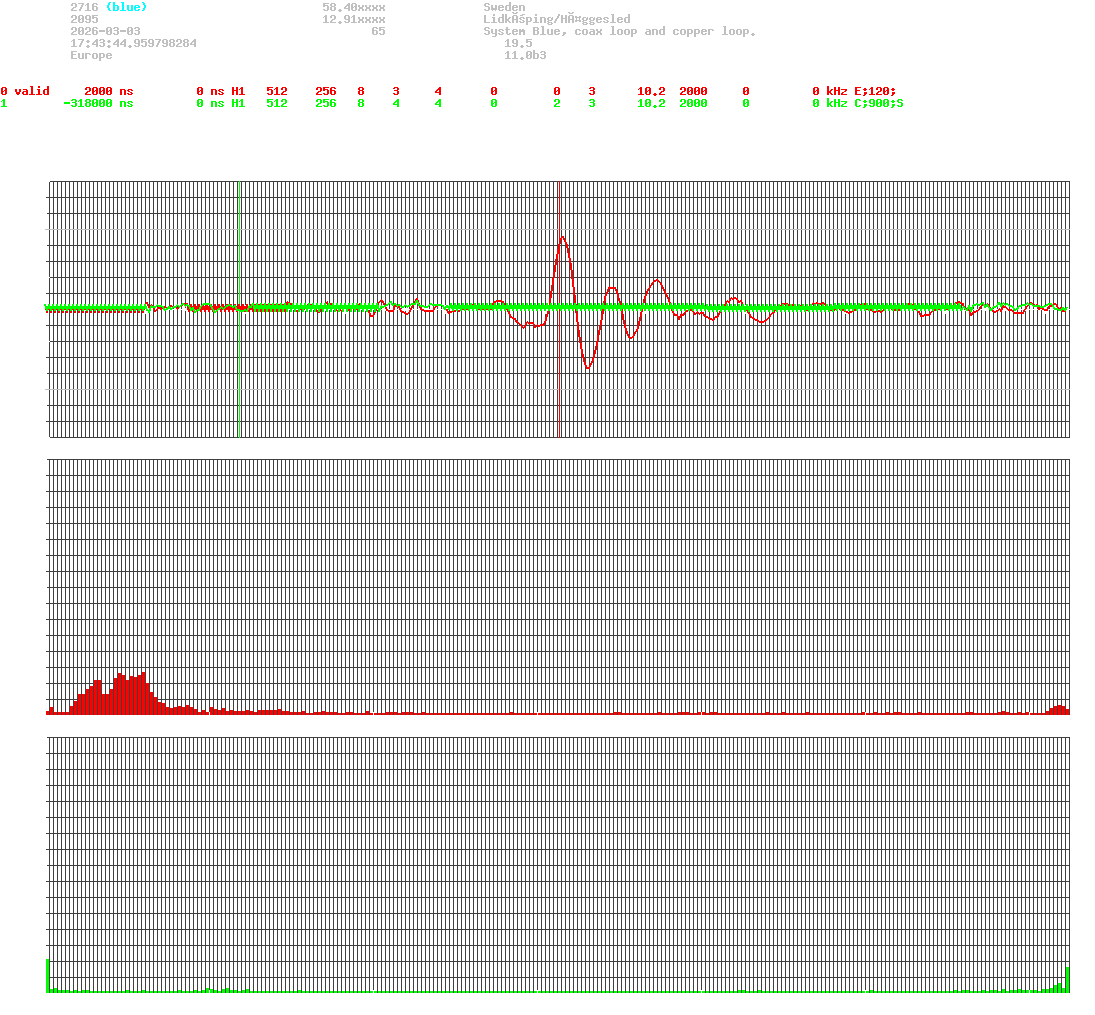Click the Filter-Corr value -318000 ns
The width and height of the screenshot is (1095, 1015).
coord(97,103)
